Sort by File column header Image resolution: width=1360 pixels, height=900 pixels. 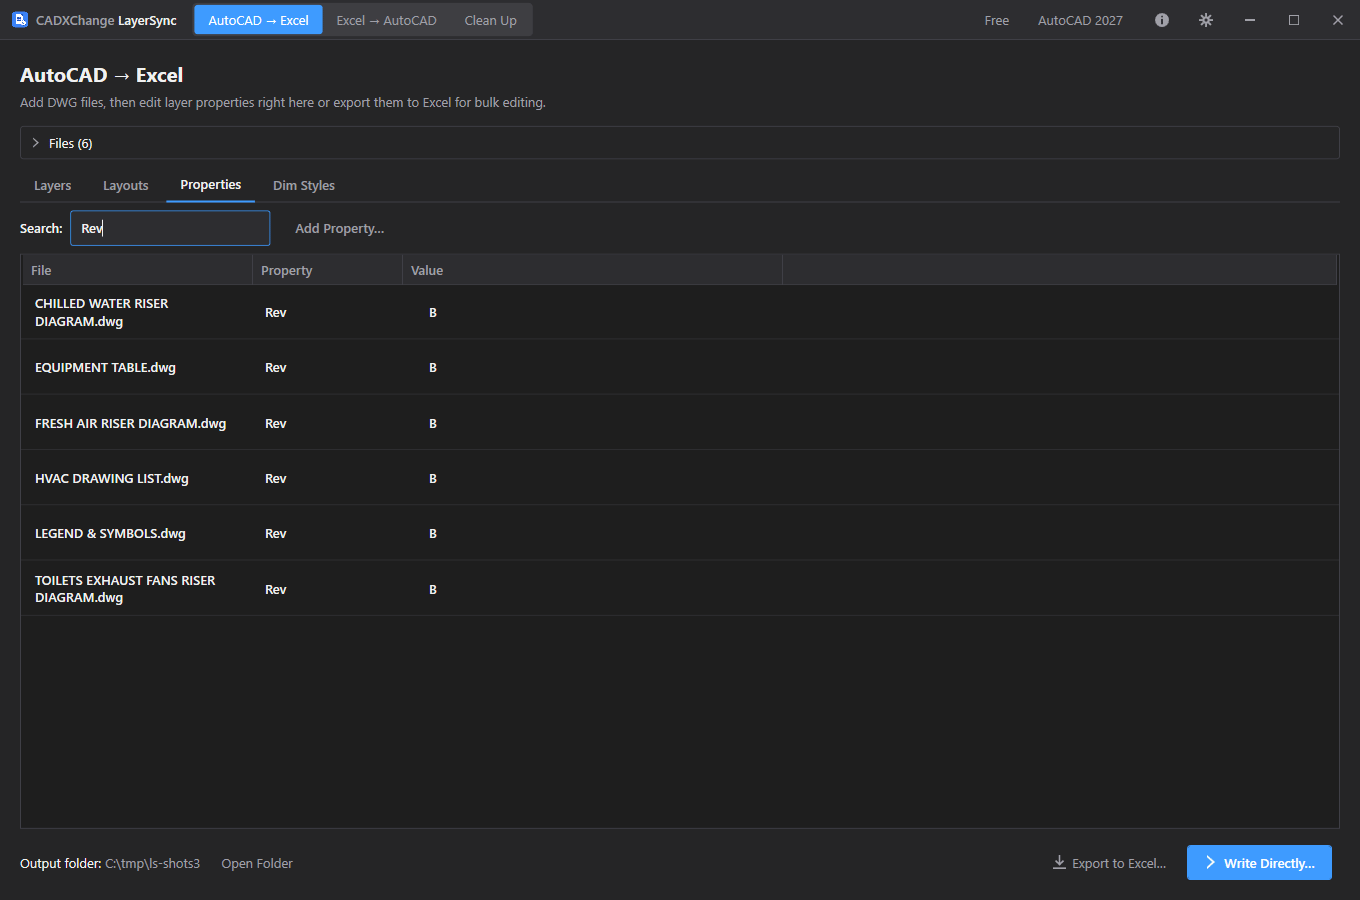(137, 270)
